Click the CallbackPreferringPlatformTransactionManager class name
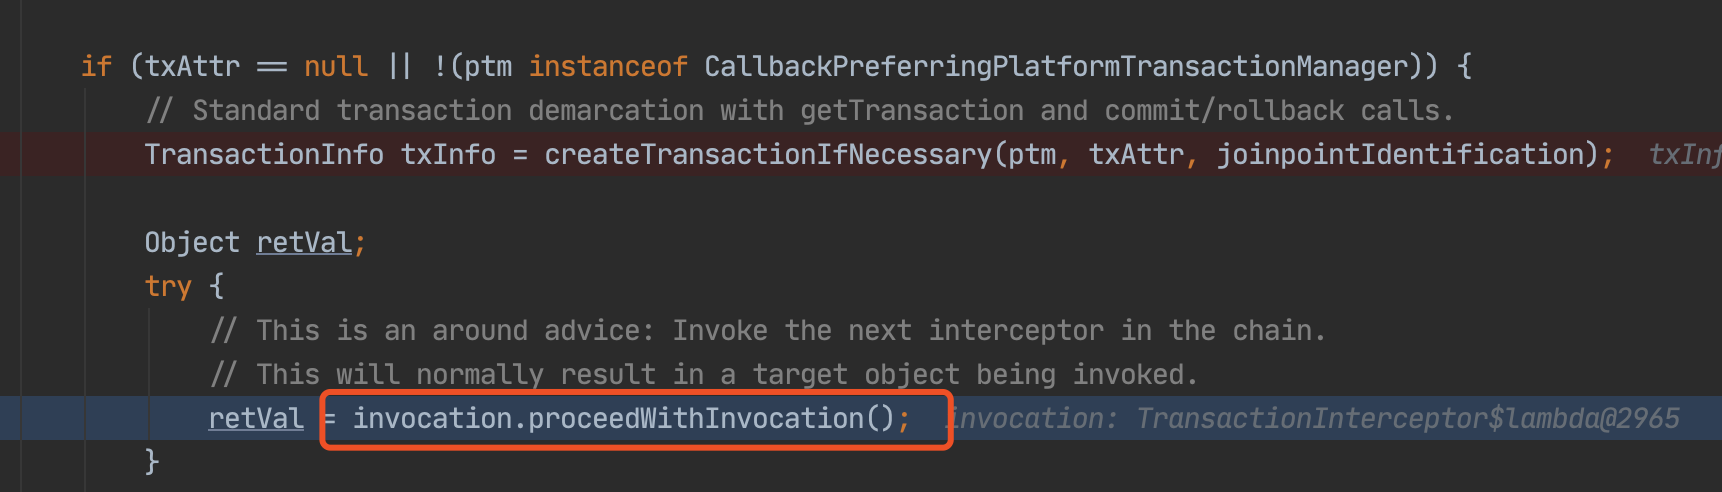This screenshot has width=1722, height=492. [x=1056, y=66]
